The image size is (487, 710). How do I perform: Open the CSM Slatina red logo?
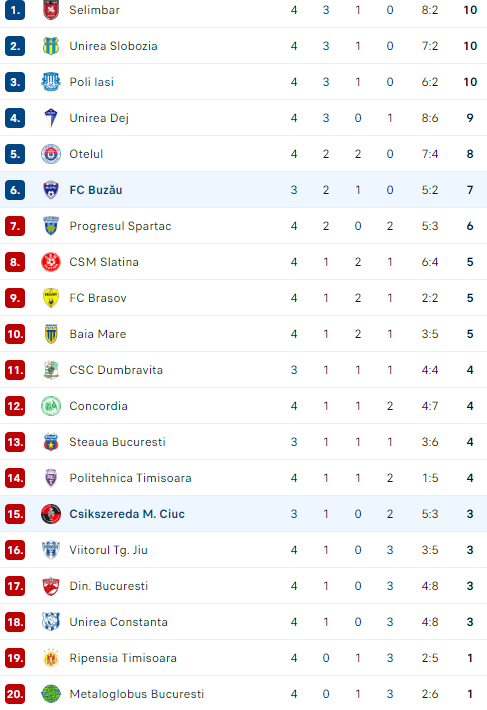pos(51,262)
